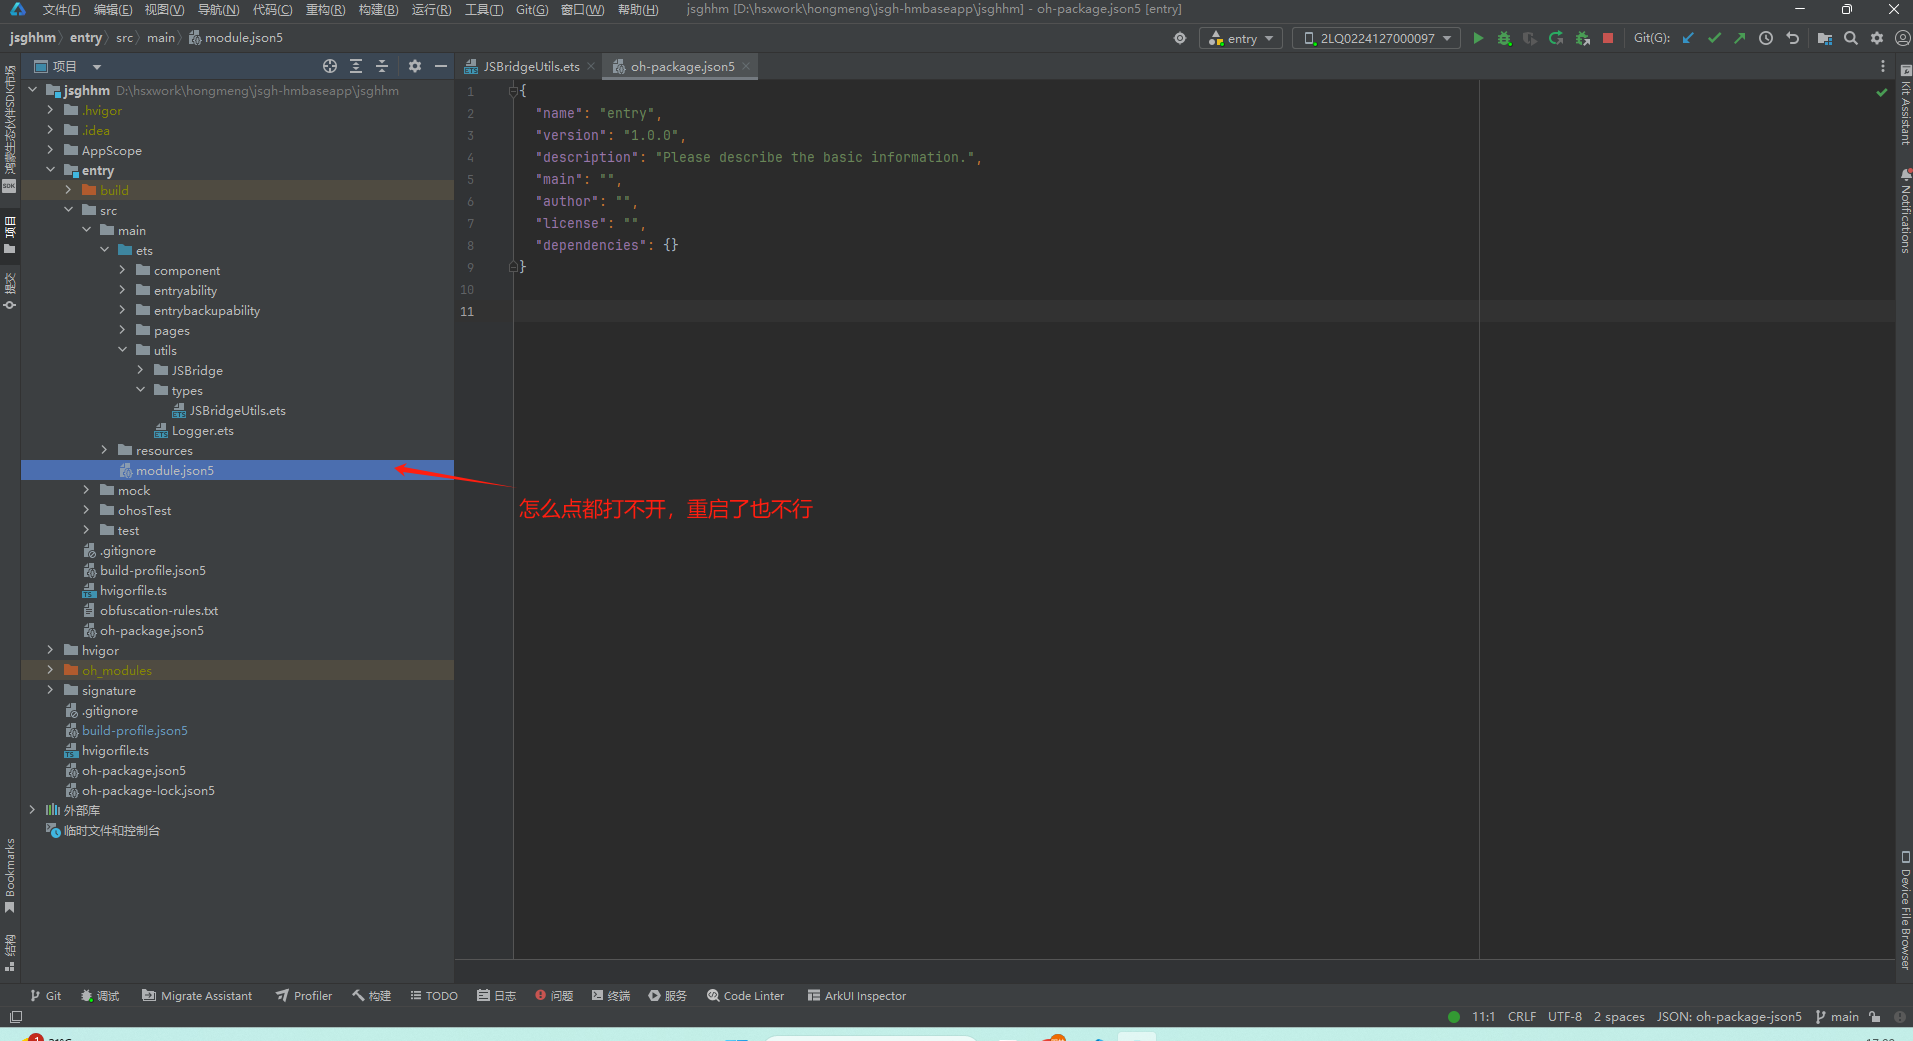Open Device File Browser side panel
This screenshot has width=1913, height=1041.
(1905, 910)
